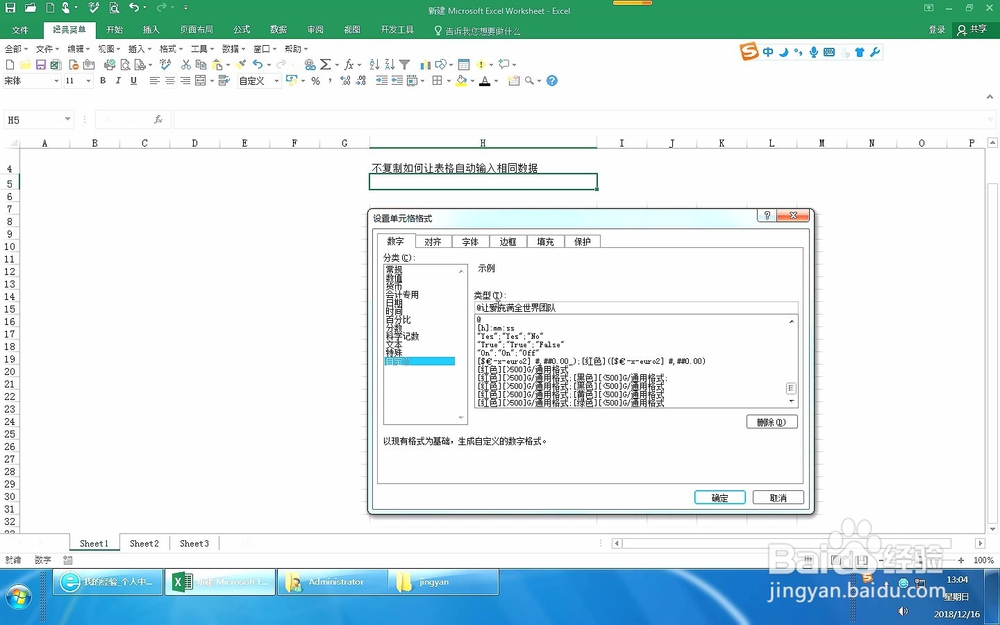Click the dialog help question mark button

767,216
